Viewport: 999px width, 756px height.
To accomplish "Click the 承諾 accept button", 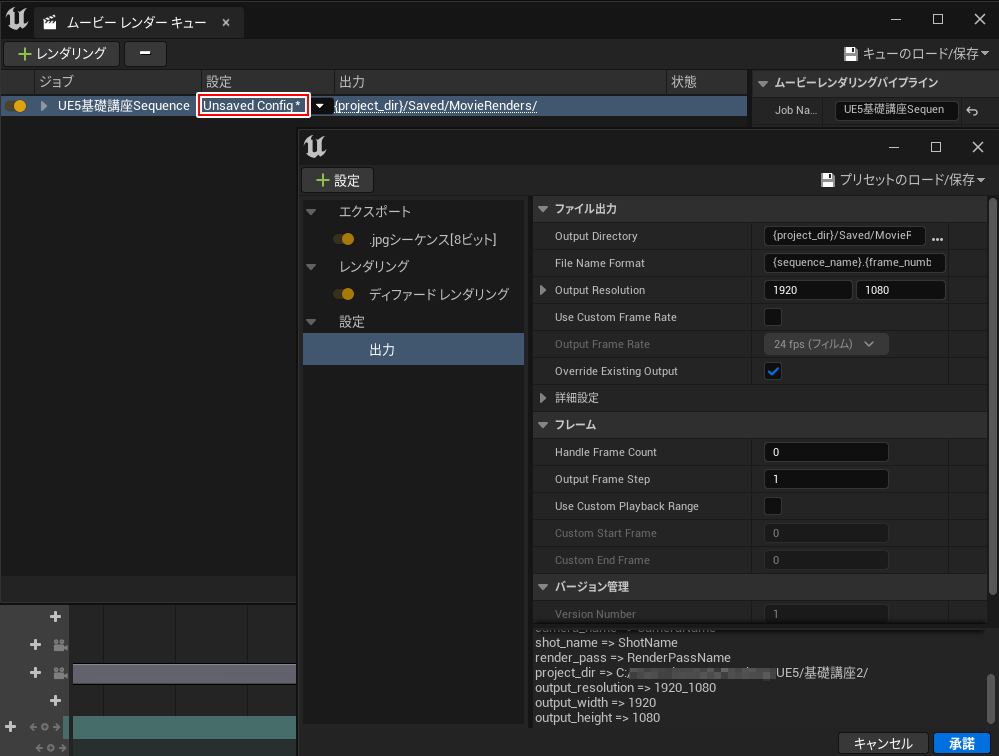I will click(x=961, y=743).
